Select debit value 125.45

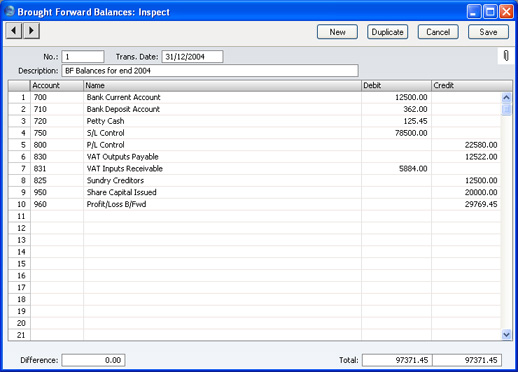[x=396, y=121]
